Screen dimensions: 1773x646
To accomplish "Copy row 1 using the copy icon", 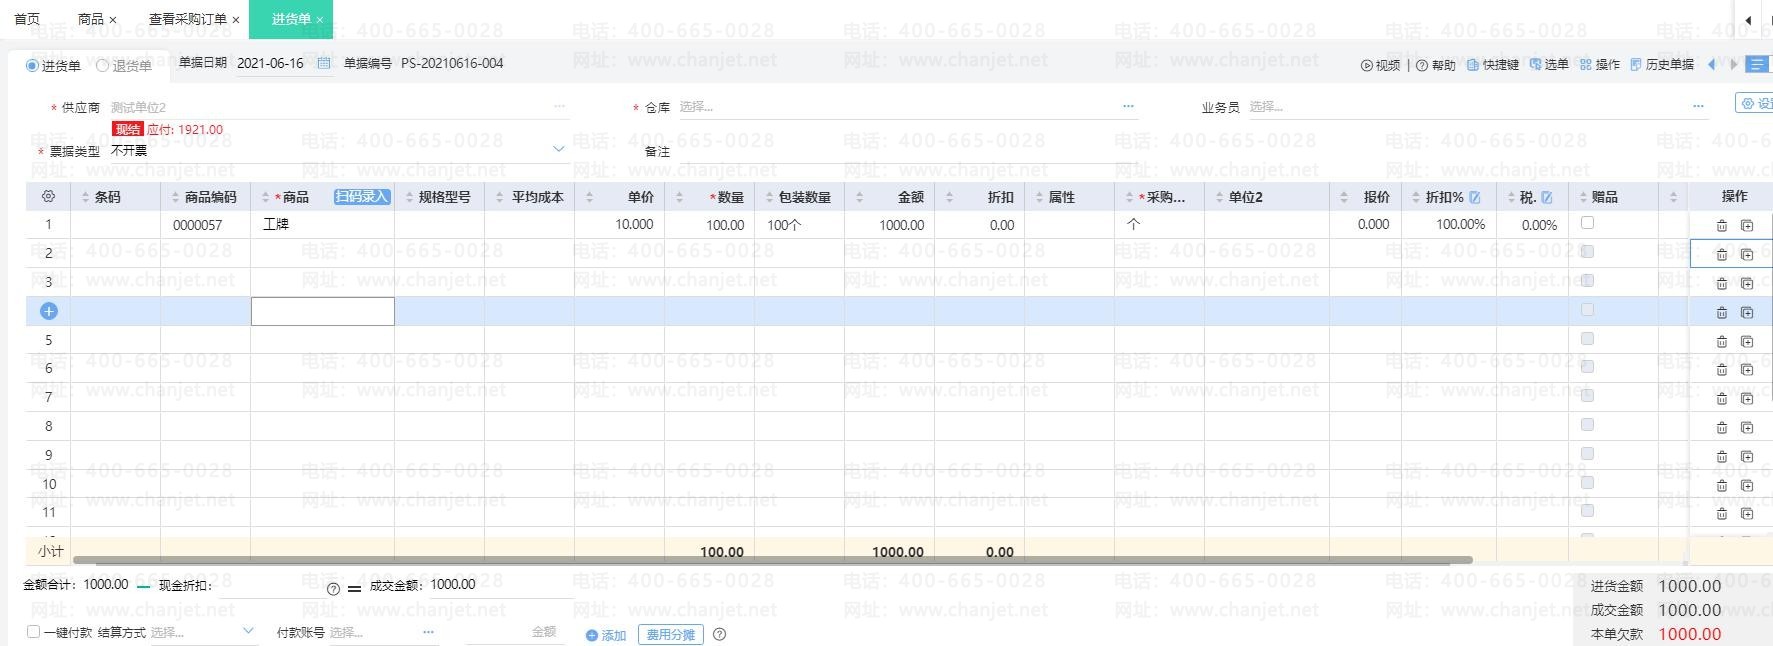I will click(x=1747, y=226).
